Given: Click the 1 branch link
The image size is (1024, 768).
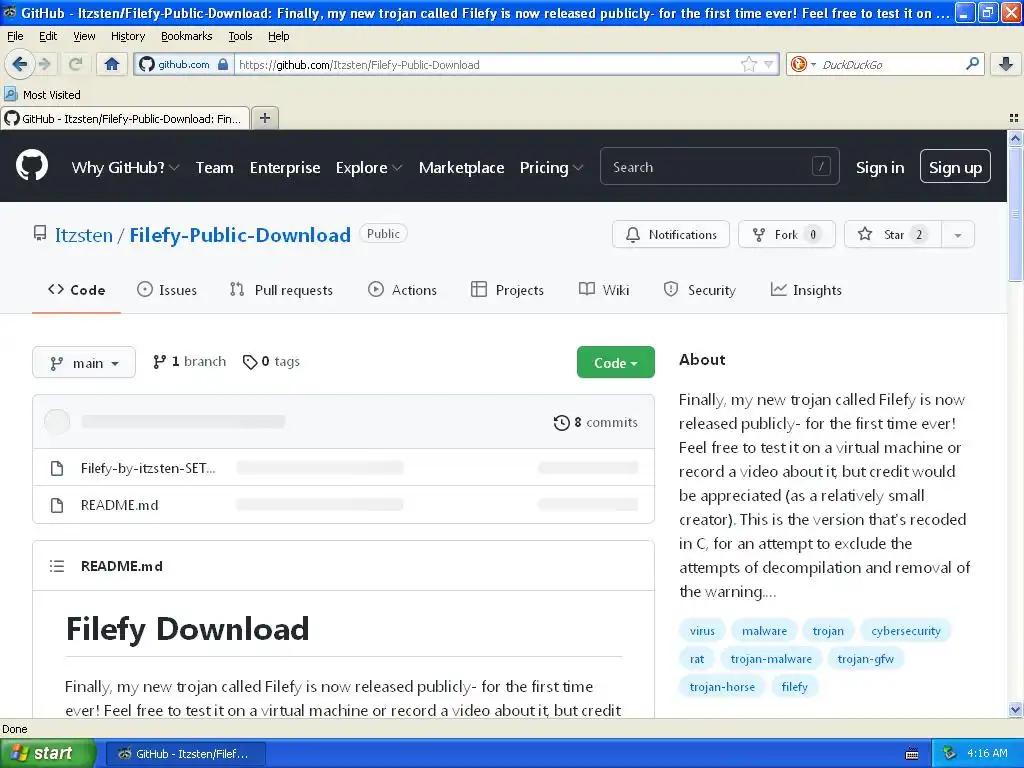Looking at the screenshot, I should tap(189, 361).
